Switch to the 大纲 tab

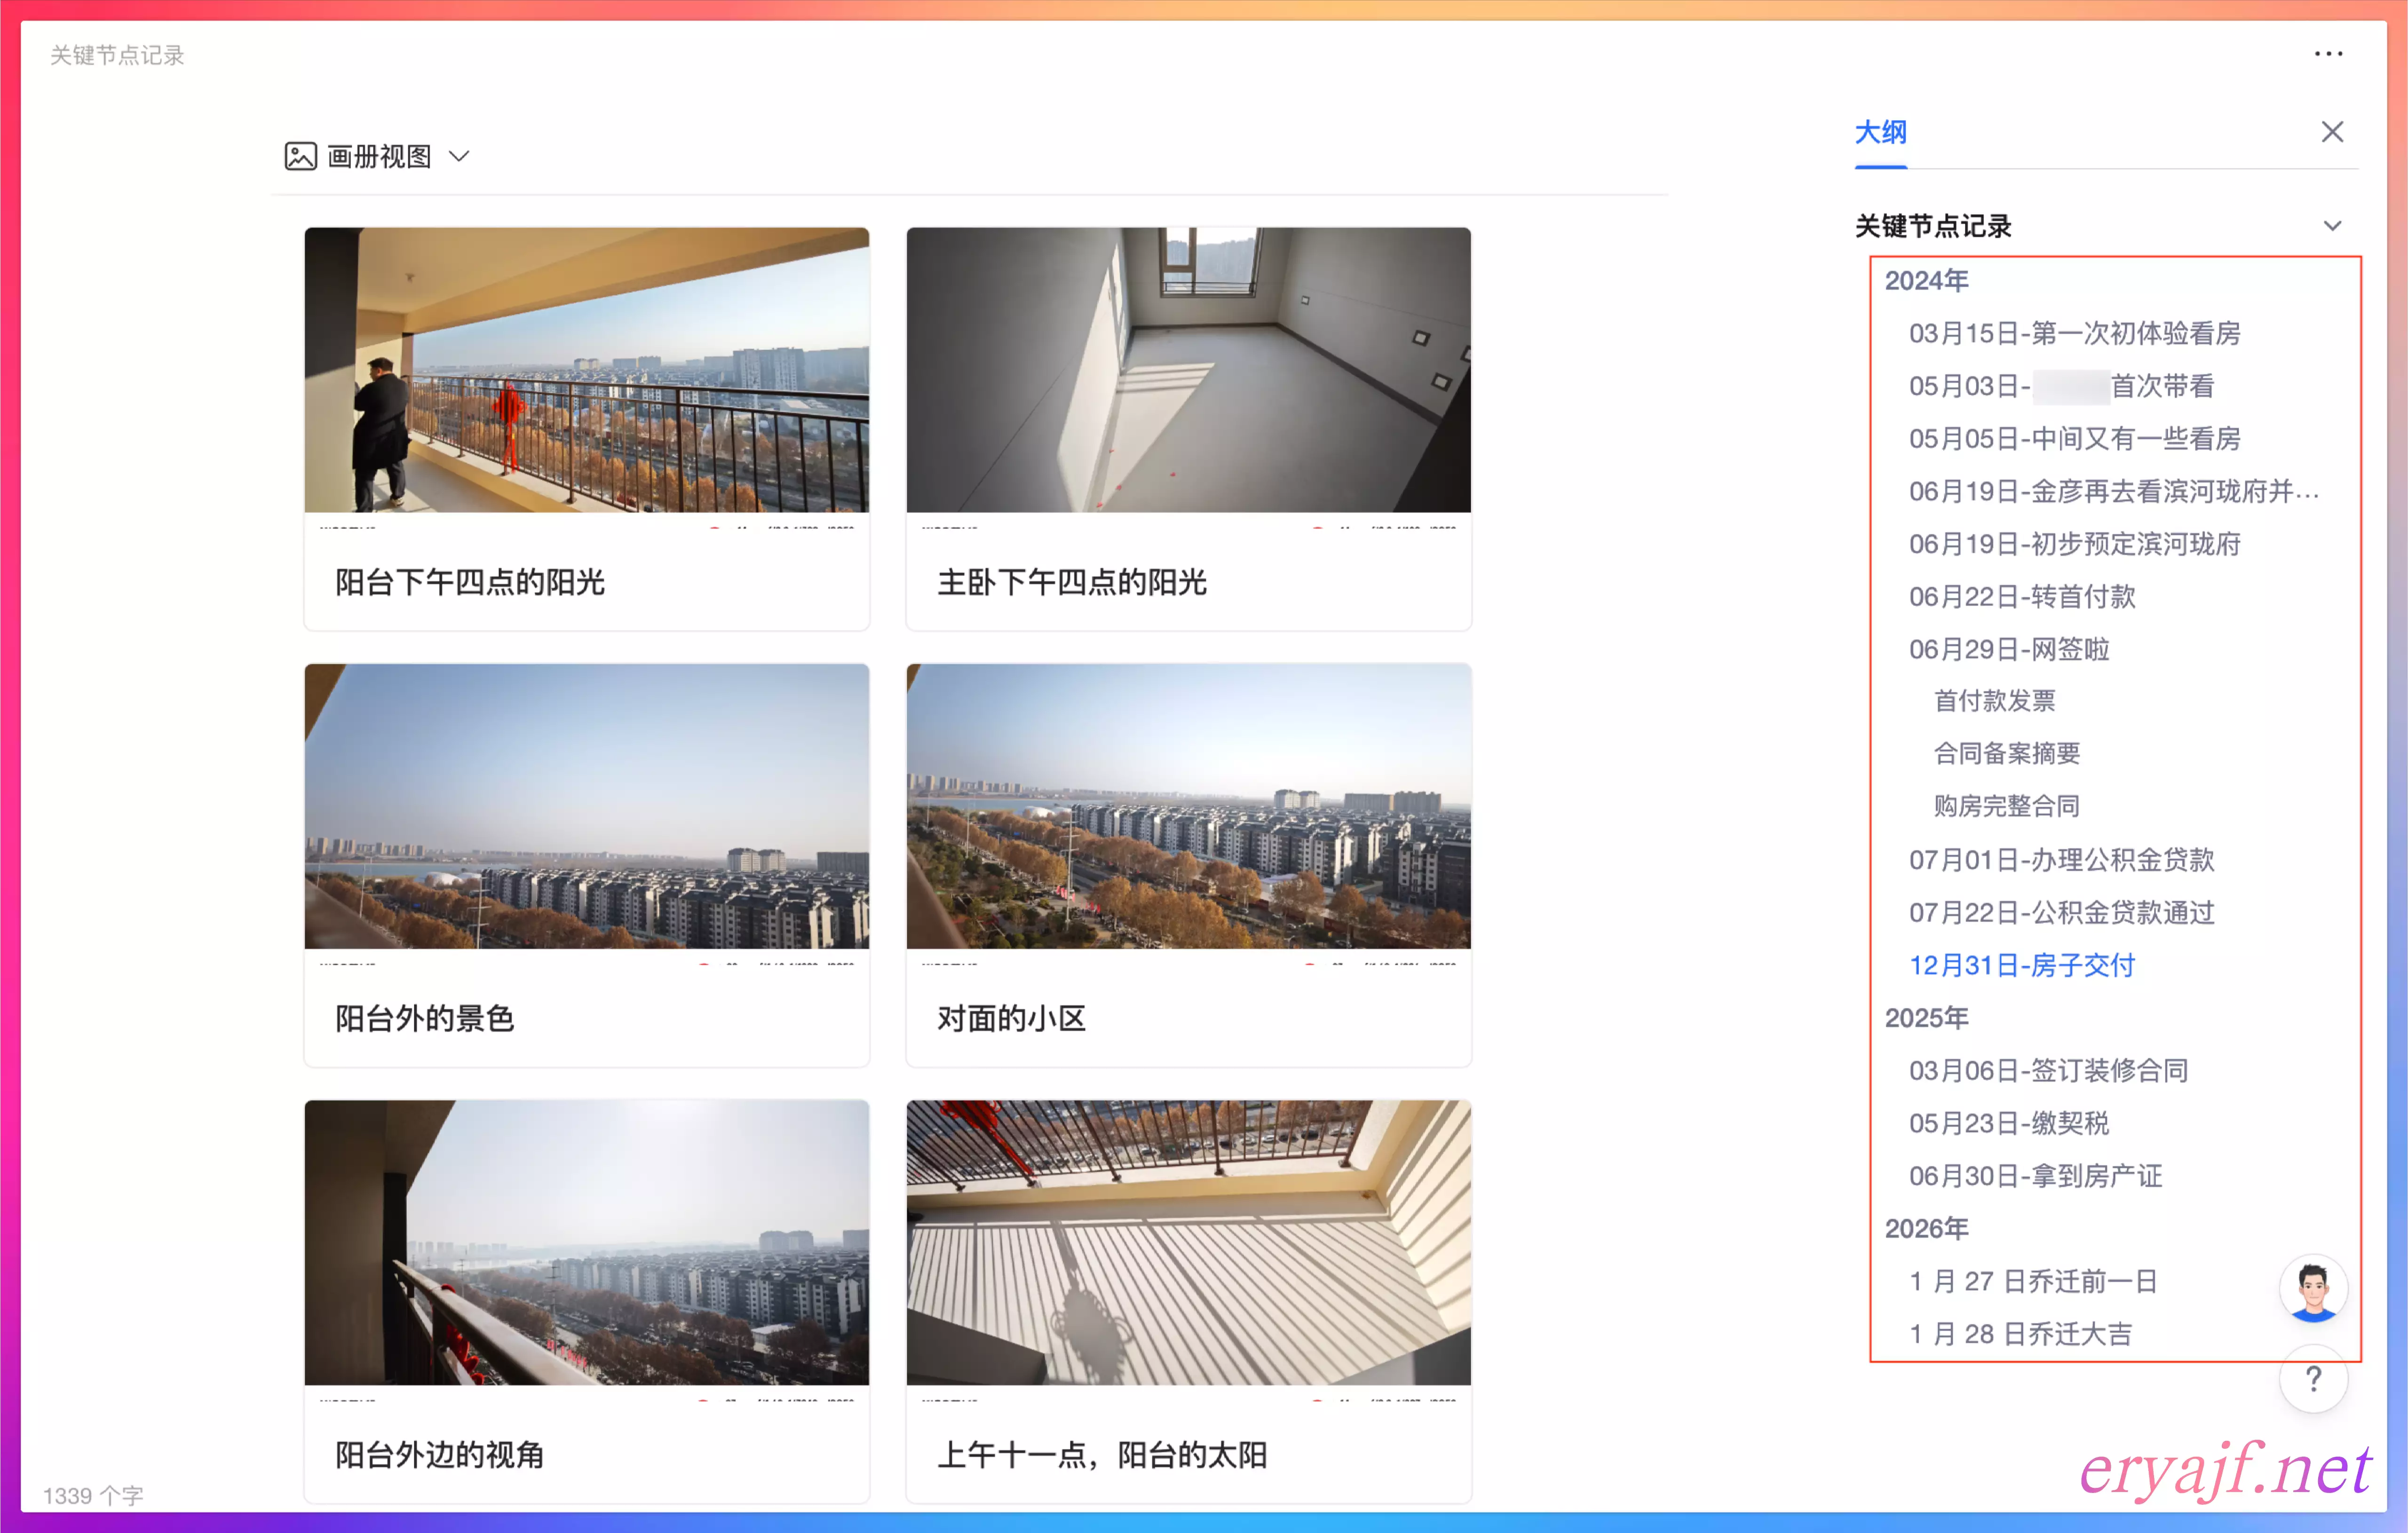(x=1880, y=132)
